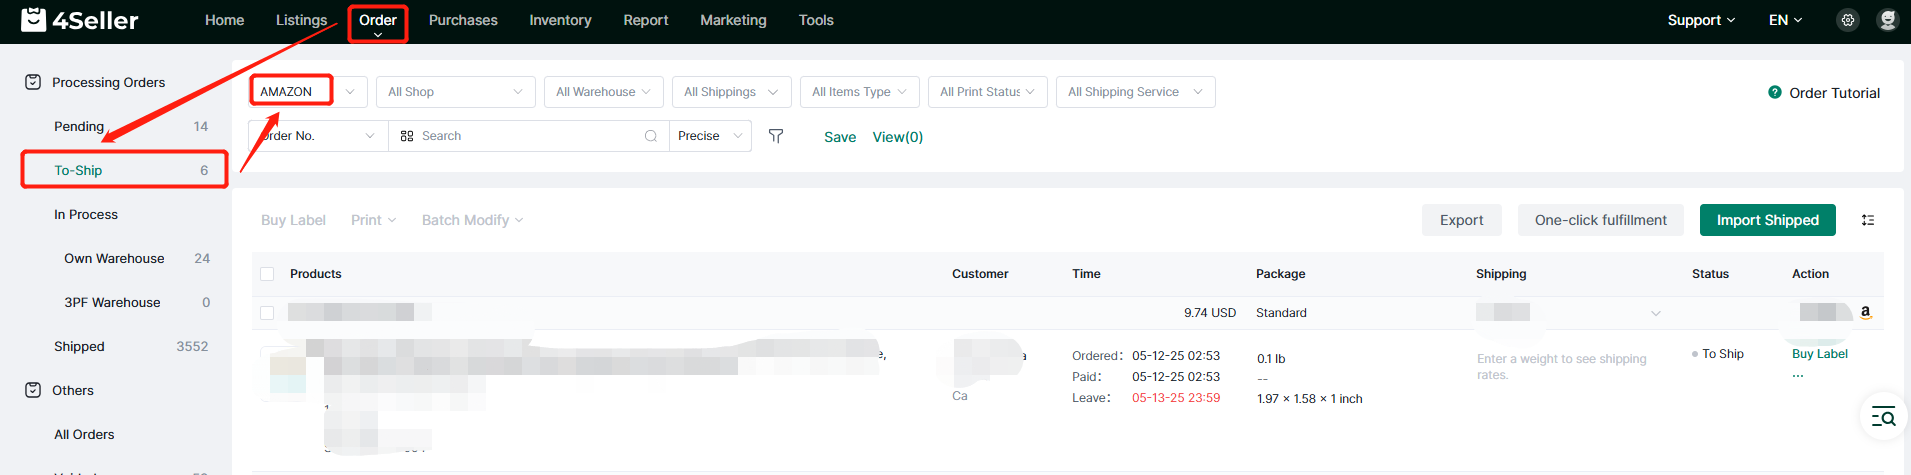Open settings gear icon in header

[x=1848, y=20]
